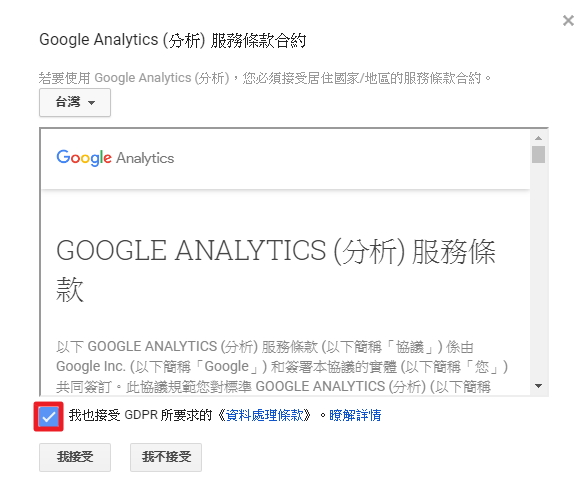Click the terms scrollbar thumb
588x500 pixels.
click(538, 154)
